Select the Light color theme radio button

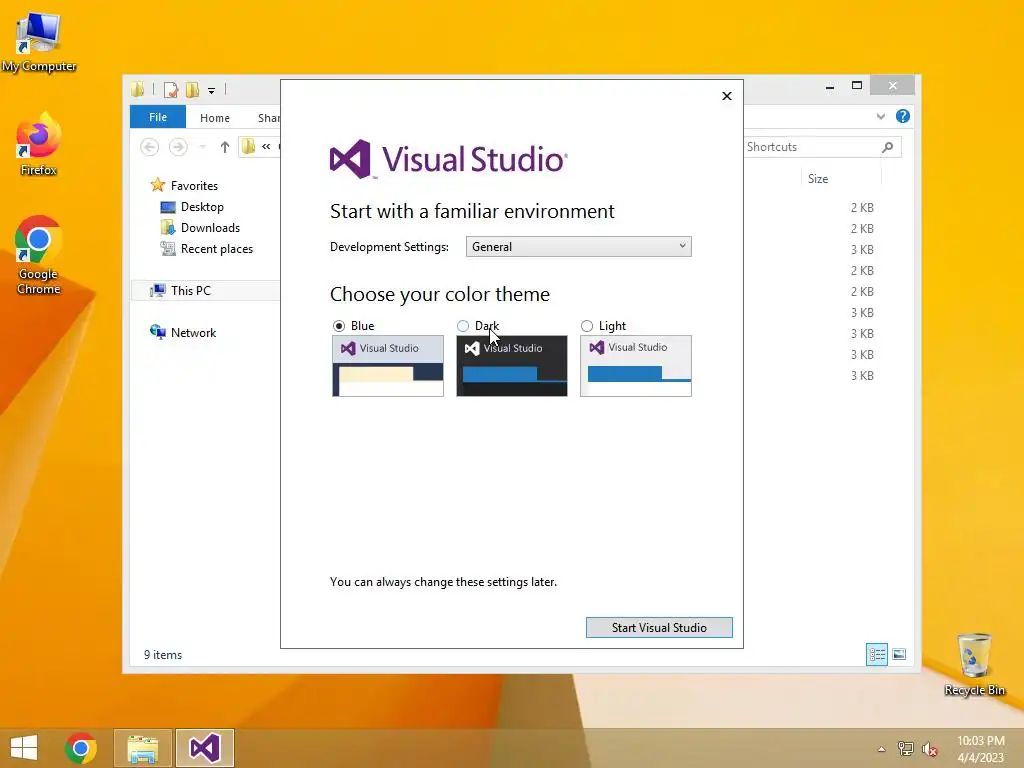(x=587, y=326)
